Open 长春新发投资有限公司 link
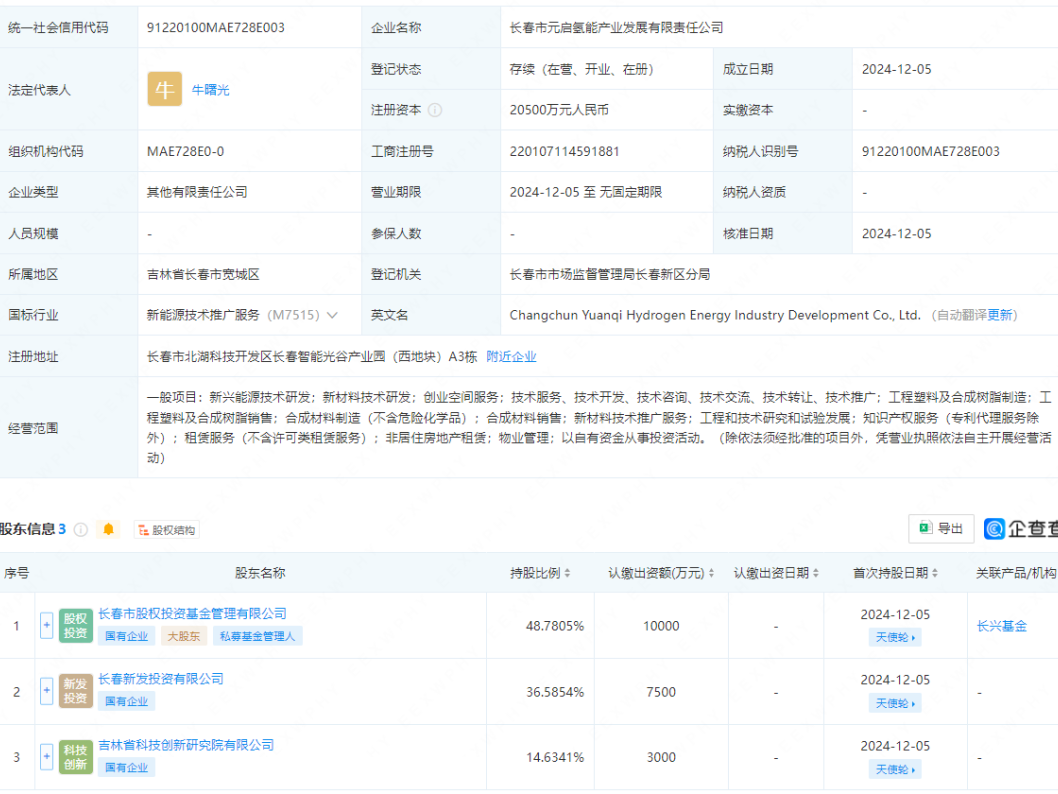1058x794 pixels. [161, 679]
